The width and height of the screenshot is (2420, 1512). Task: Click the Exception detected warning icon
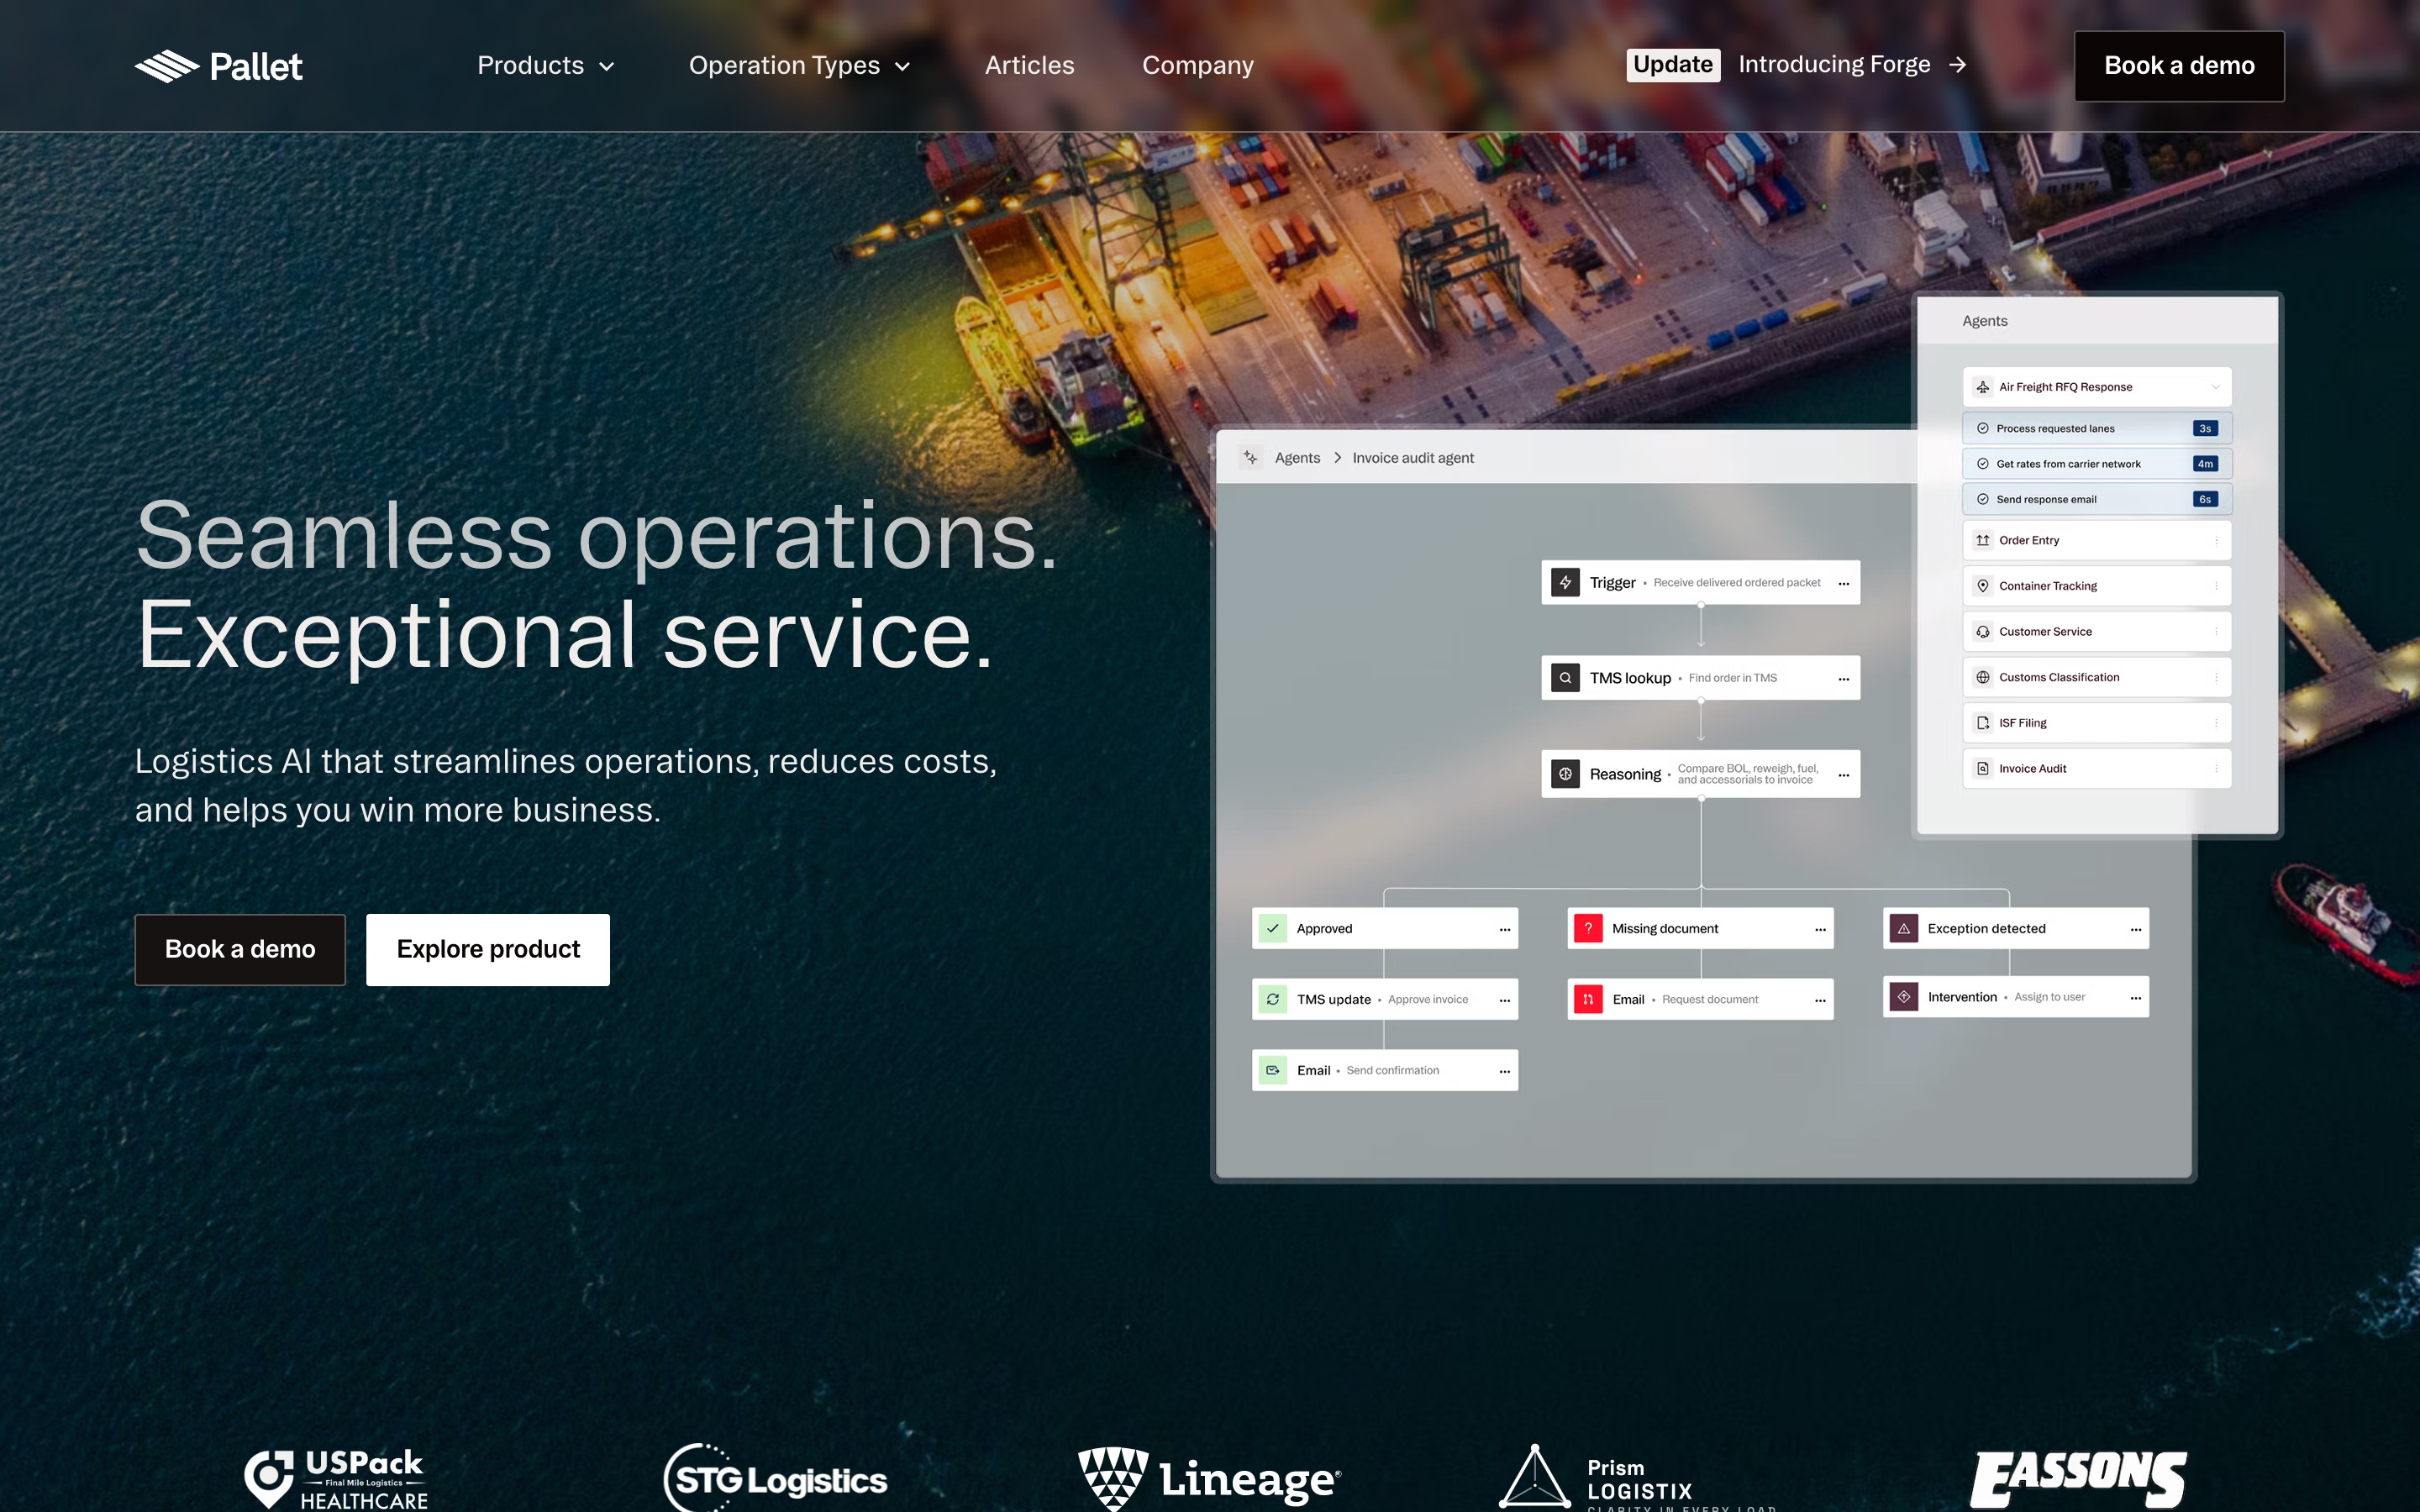pos(1904,928)
